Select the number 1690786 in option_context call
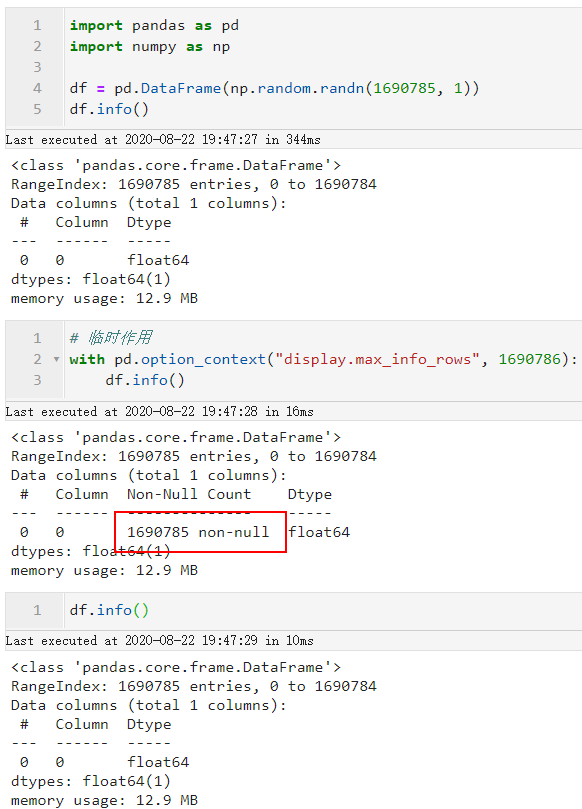582x809 pixels. point(529,359)
